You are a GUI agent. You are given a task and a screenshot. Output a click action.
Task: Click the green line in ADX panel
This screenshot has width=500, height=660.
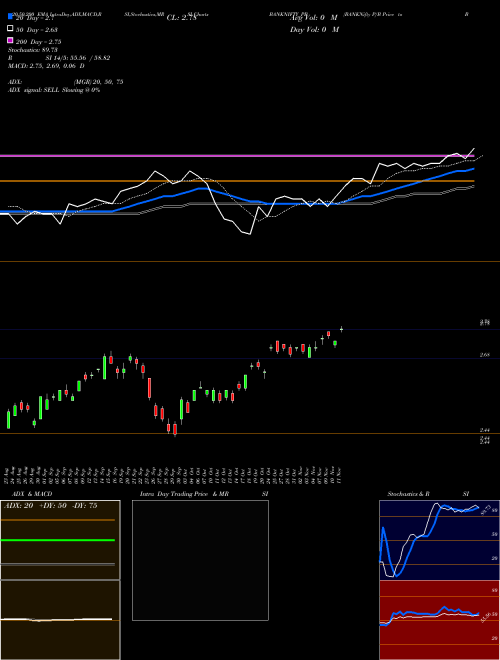pos(58,540)
